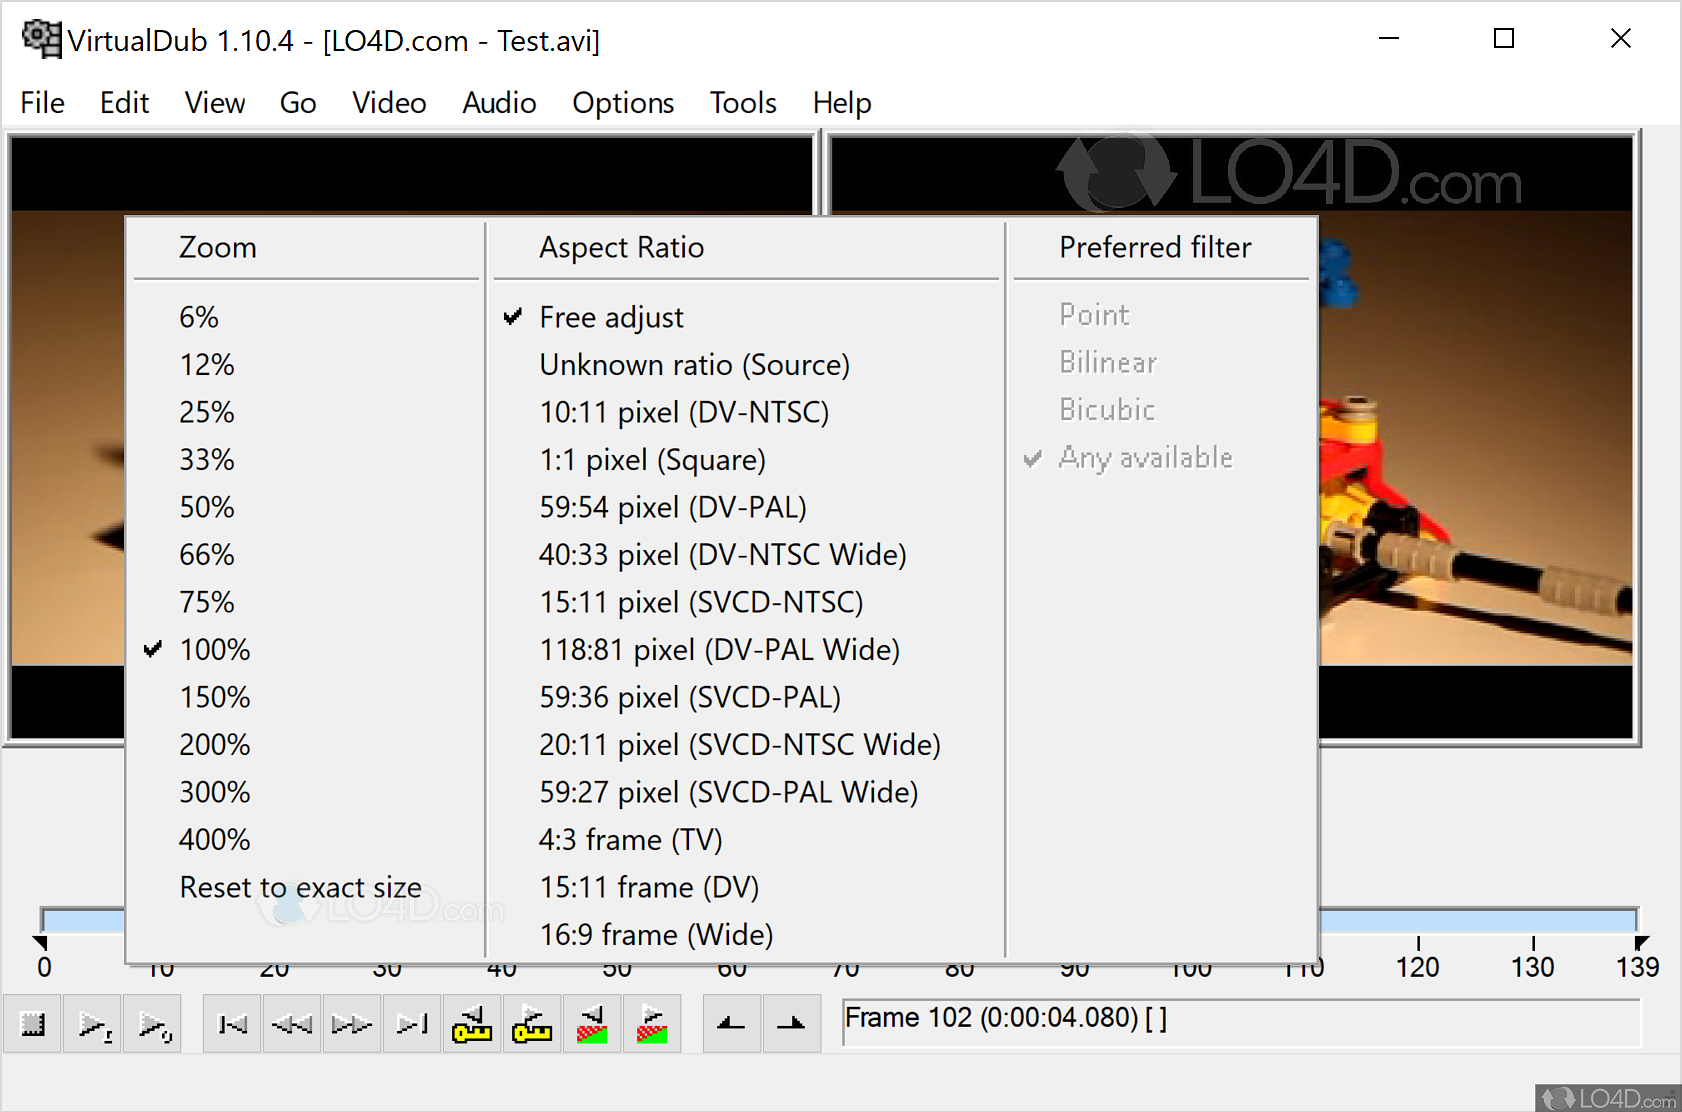Go to previous key frame

(x=472, y=1024)
